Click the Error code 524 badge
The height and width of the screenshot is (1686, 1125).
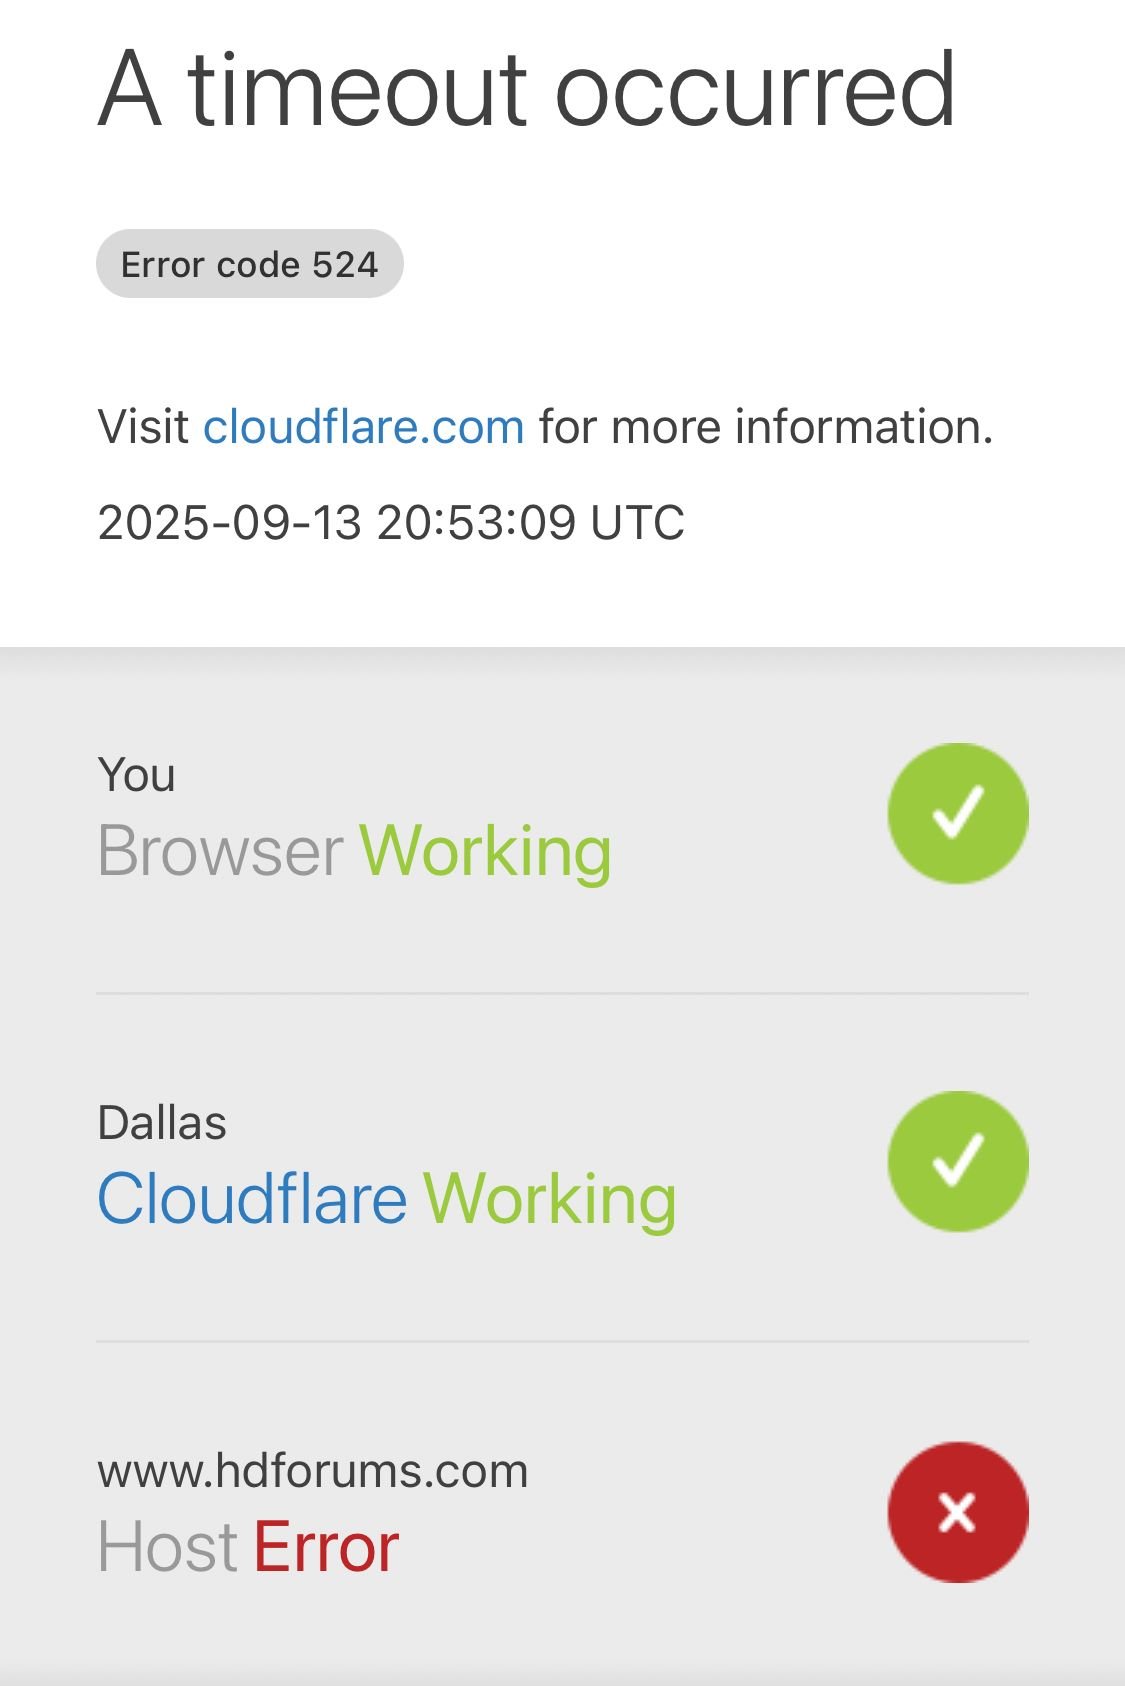(x=249, y=264)
